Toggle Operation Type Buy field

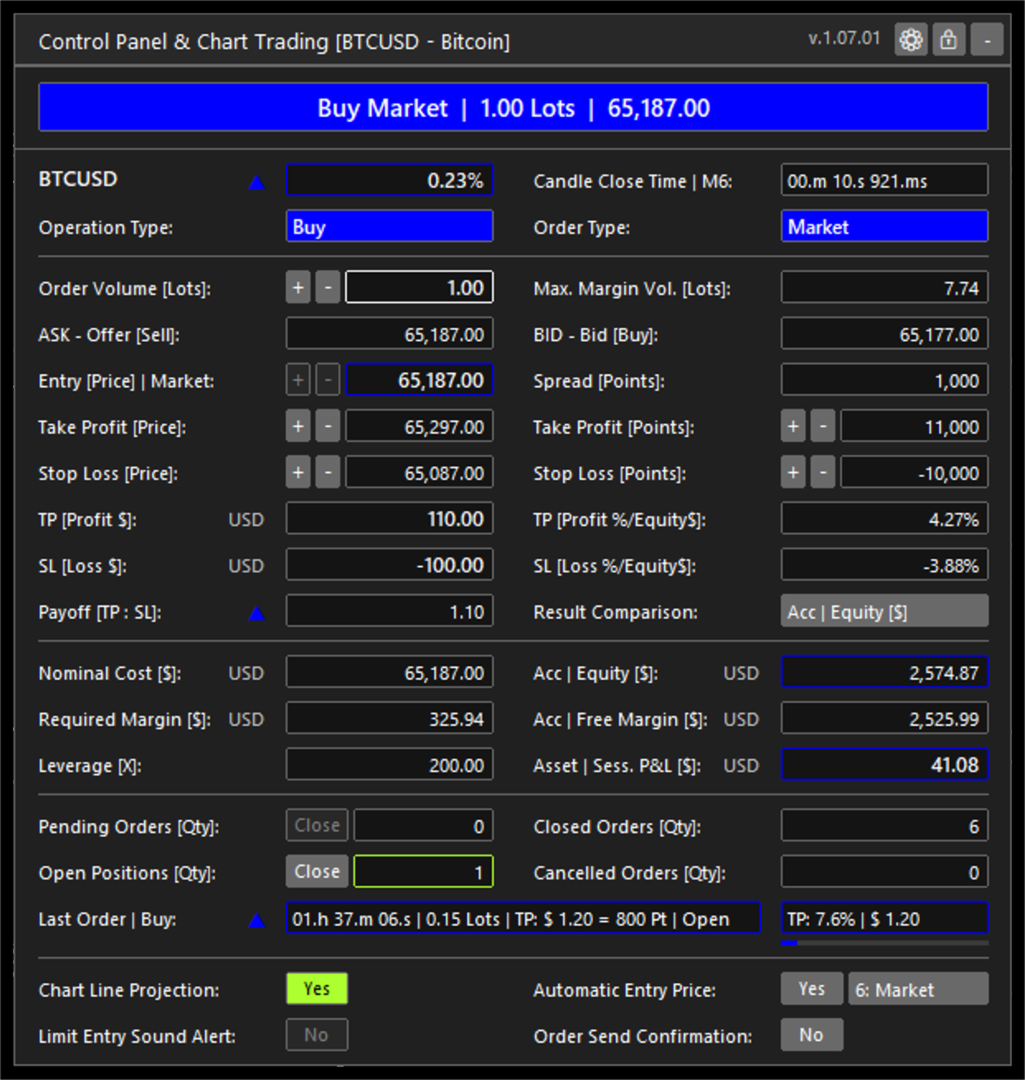pos(389,227)
